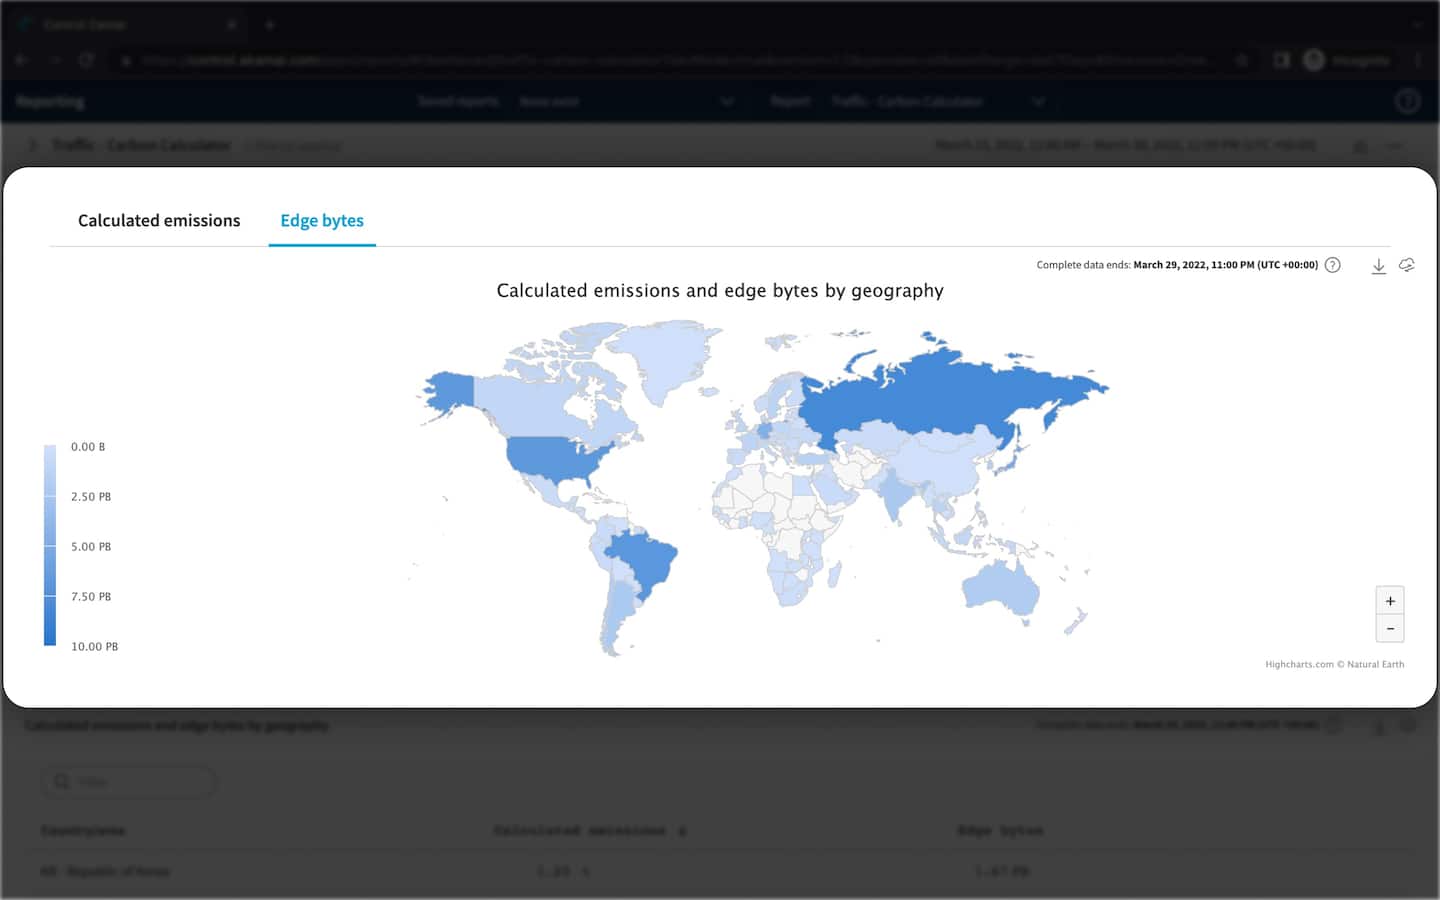Click the edge bytes color scale bar
This screenshot has width=1440, height=900.
point(50,546)
